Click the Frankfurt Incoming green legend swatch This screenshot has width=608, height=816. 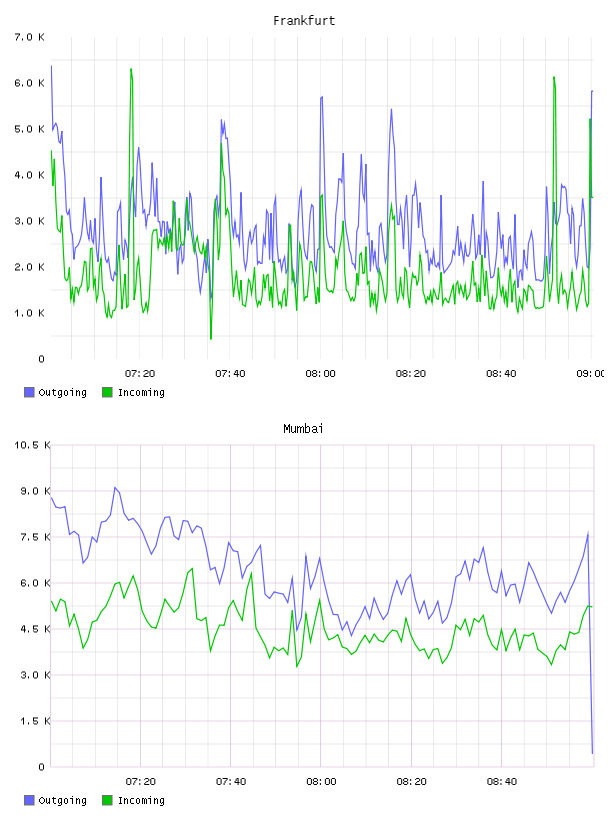click(107, 392)
